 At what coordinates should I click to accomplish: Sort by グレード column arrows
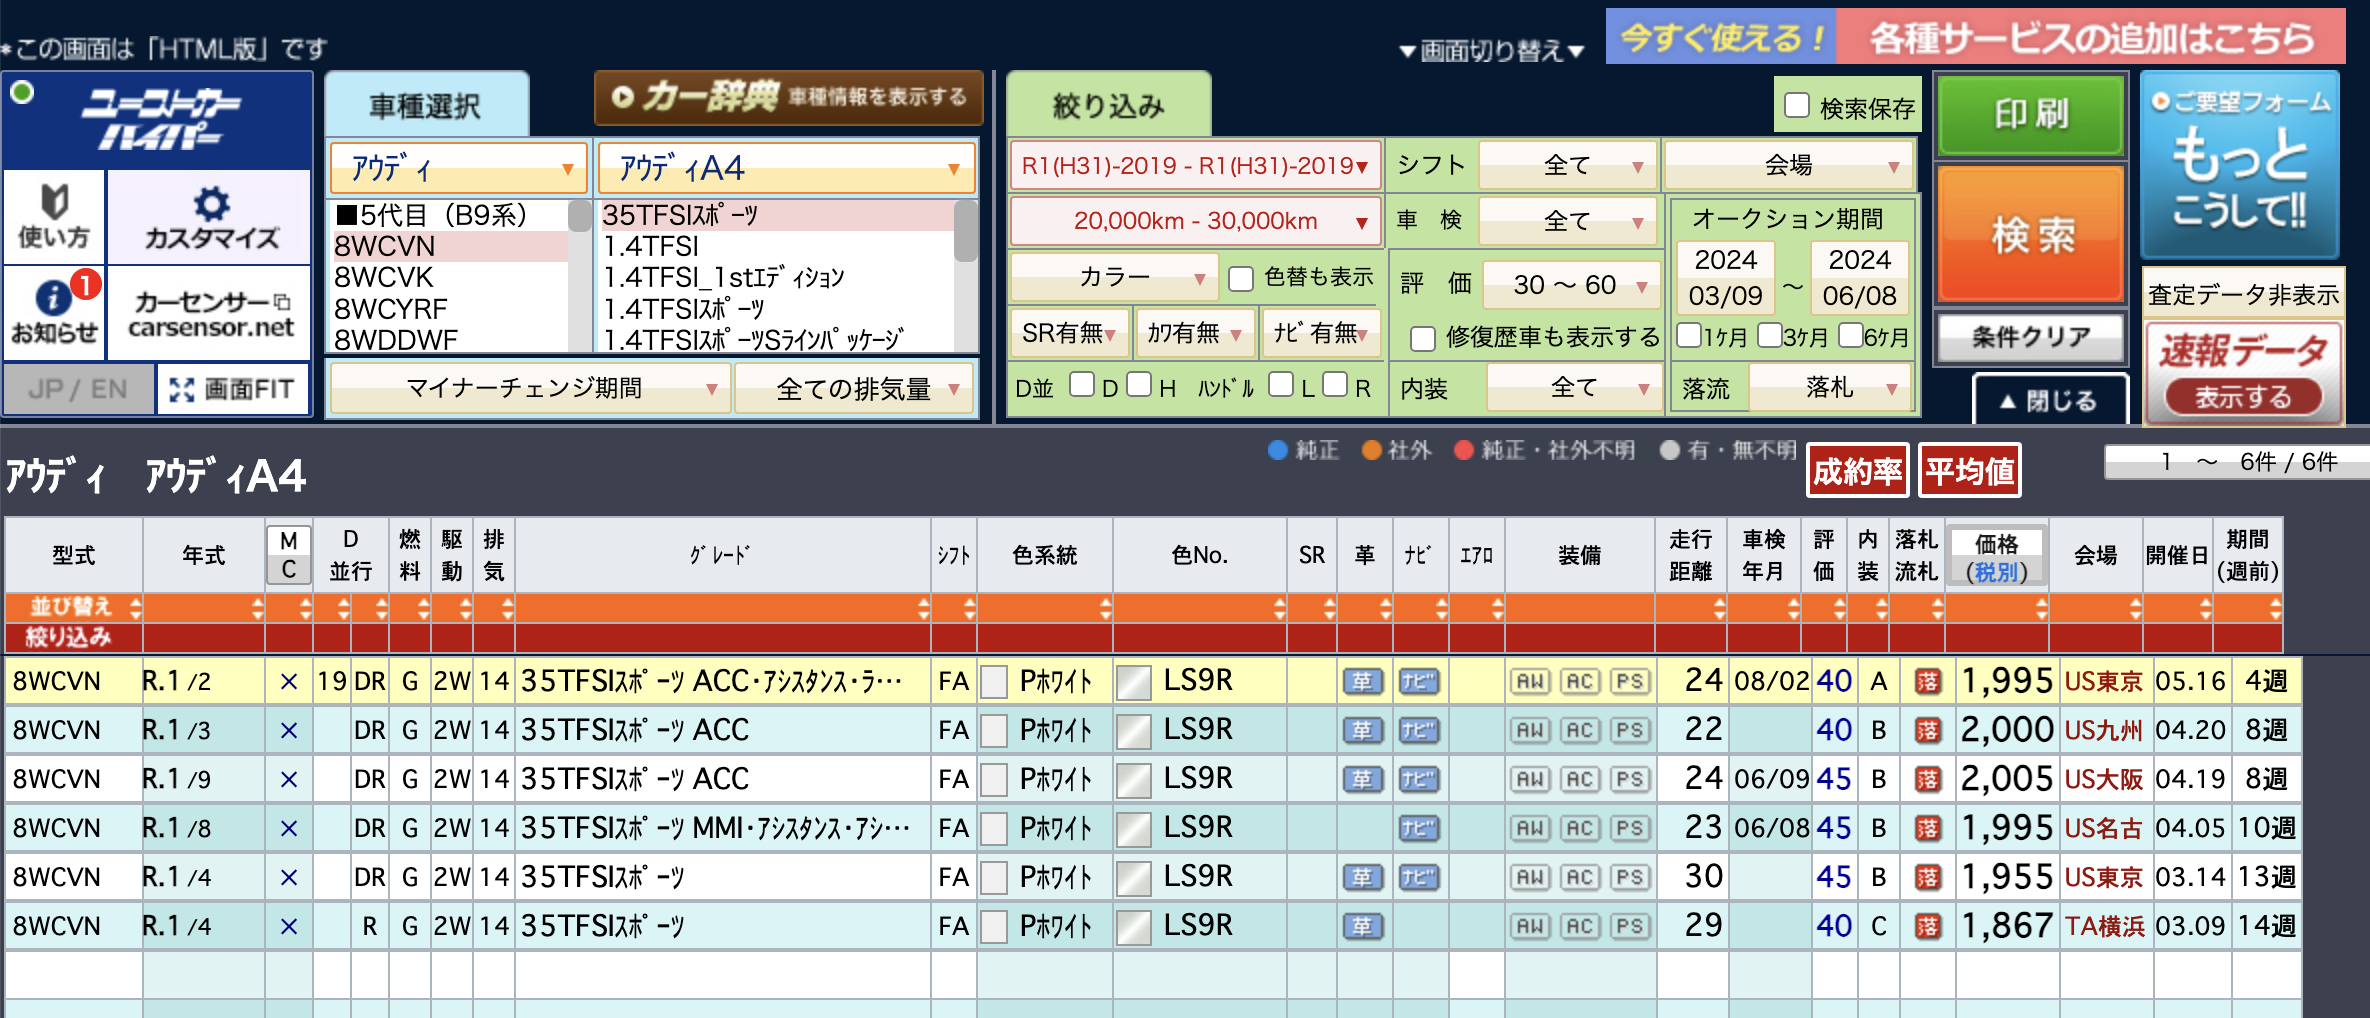[x=922, y=608]
